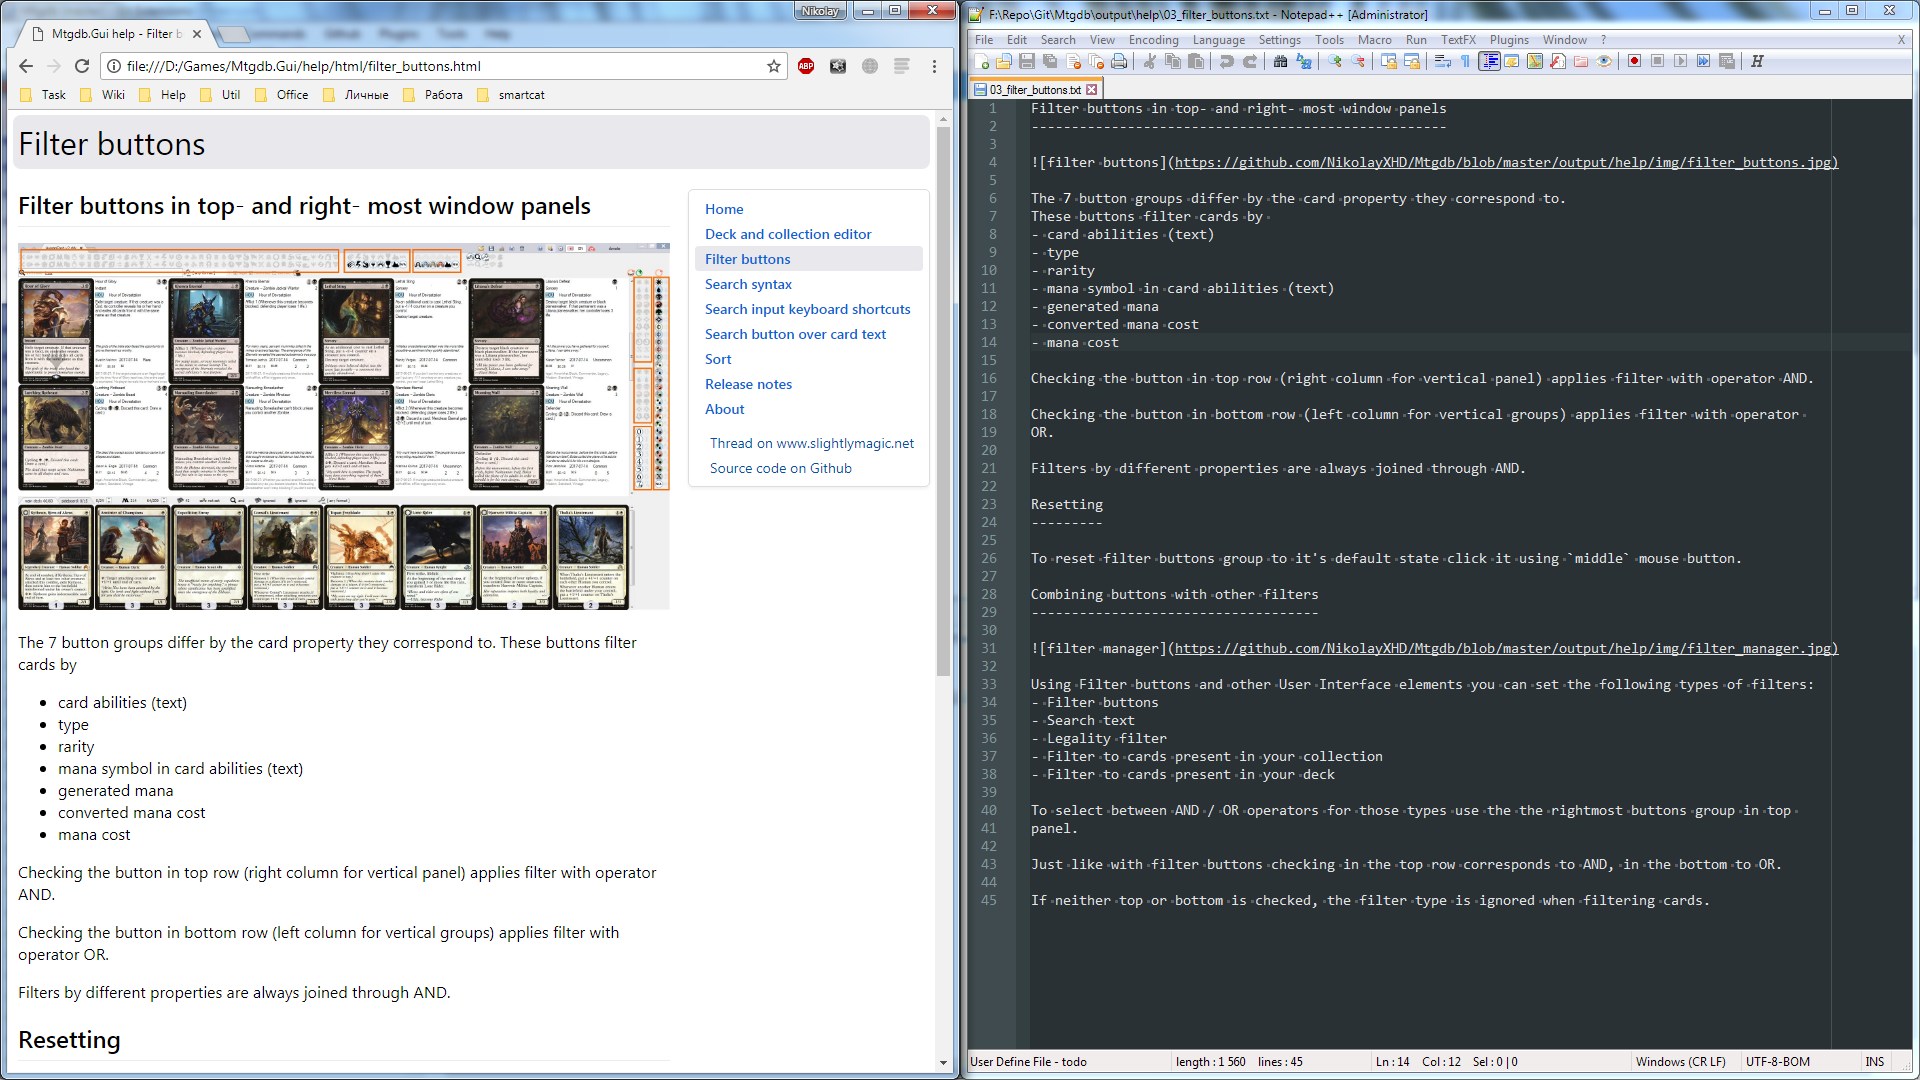Screen dimensions: 1920x1080
Task: Reload the help page in Chrome
Action: coord(82,66)
